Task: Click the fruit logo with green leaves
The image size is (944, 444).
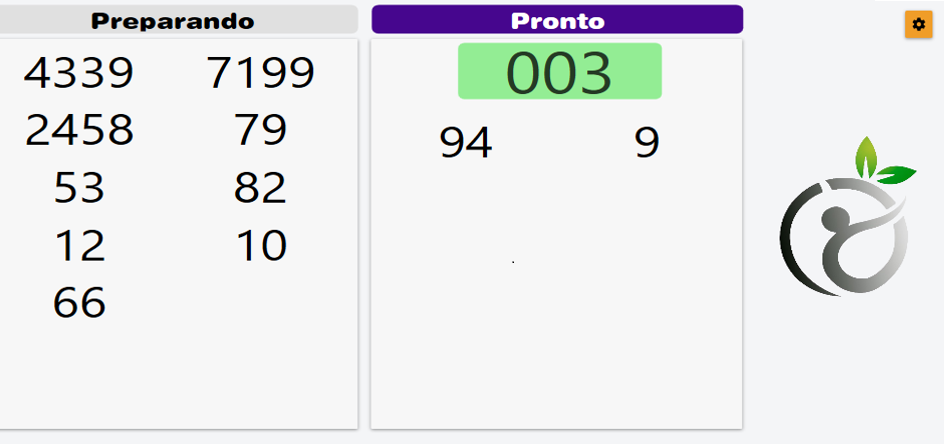Action: 848,216
